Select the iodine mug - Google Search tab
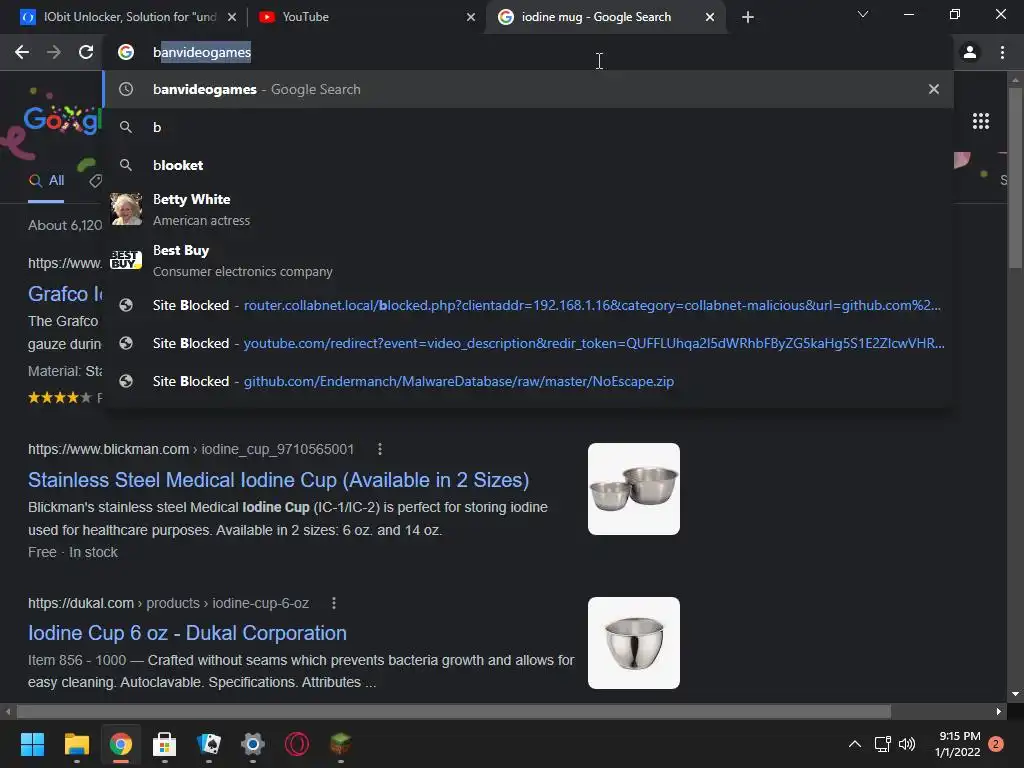Image resolution: width=1024 pixels, height=768 pixels. (604, 17)
